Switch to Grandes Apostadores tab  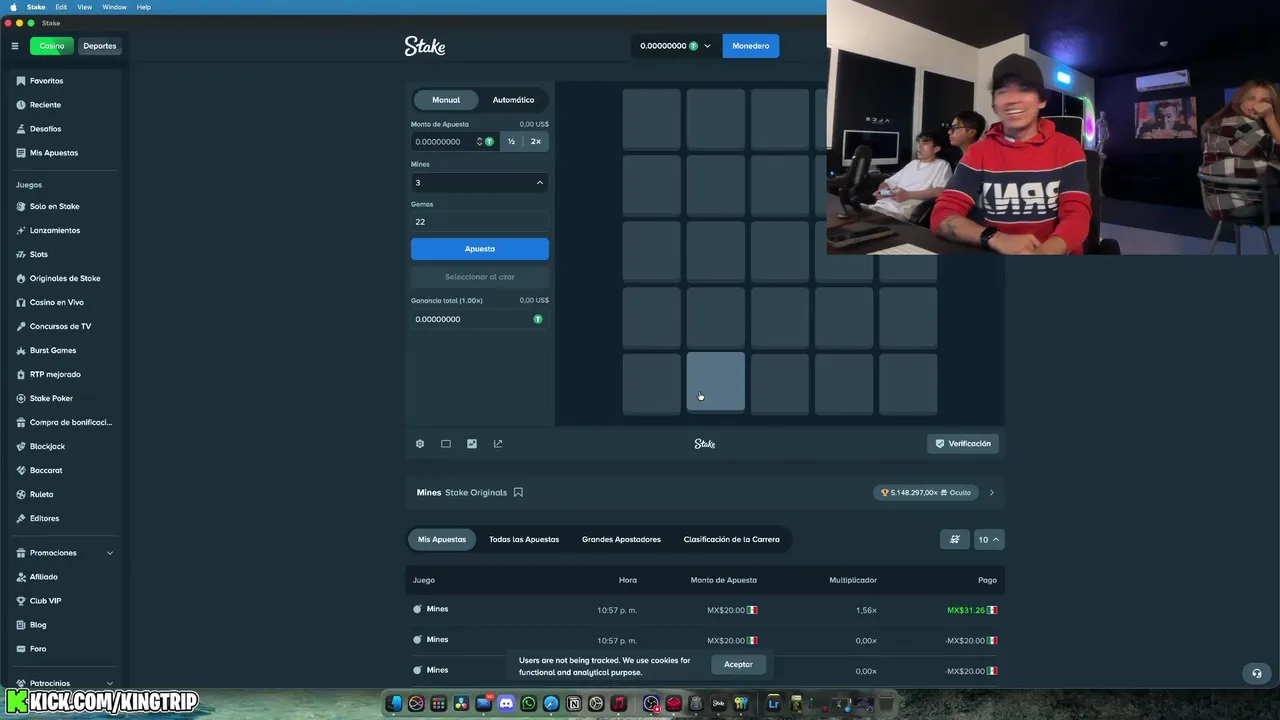621,539
